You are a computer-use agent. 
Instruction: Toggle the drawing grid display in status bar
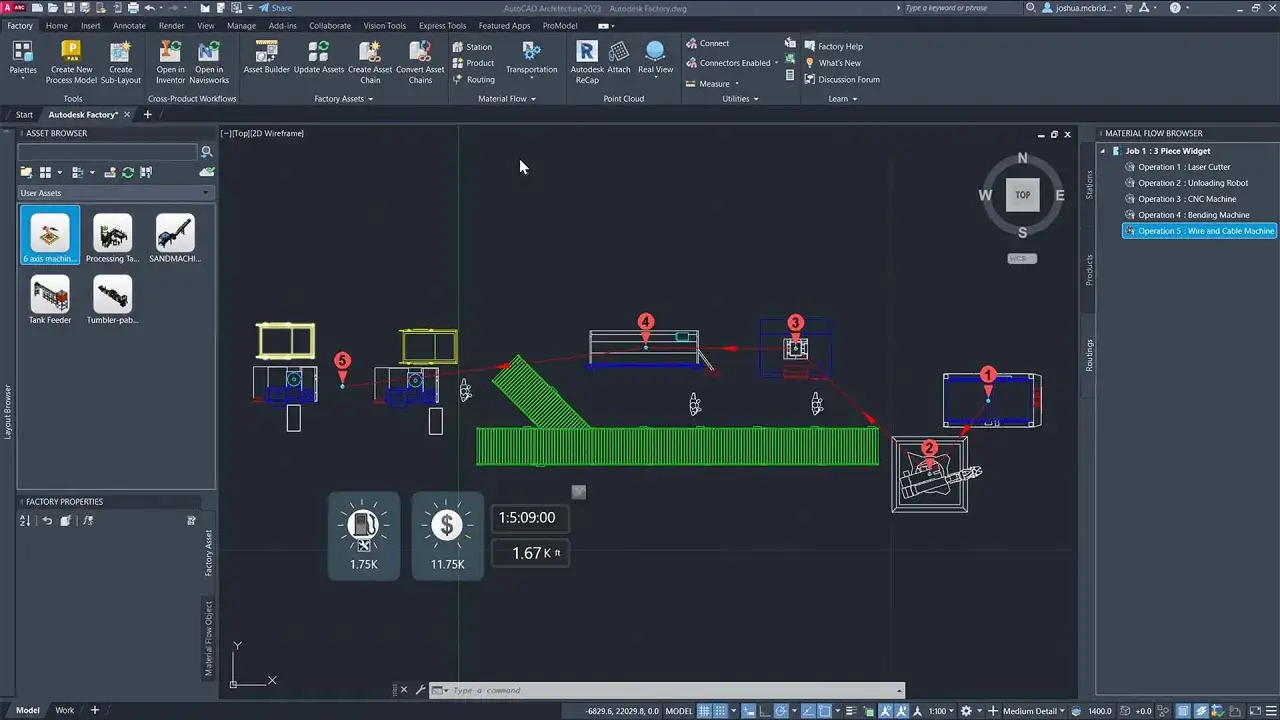tap(703, 711)
